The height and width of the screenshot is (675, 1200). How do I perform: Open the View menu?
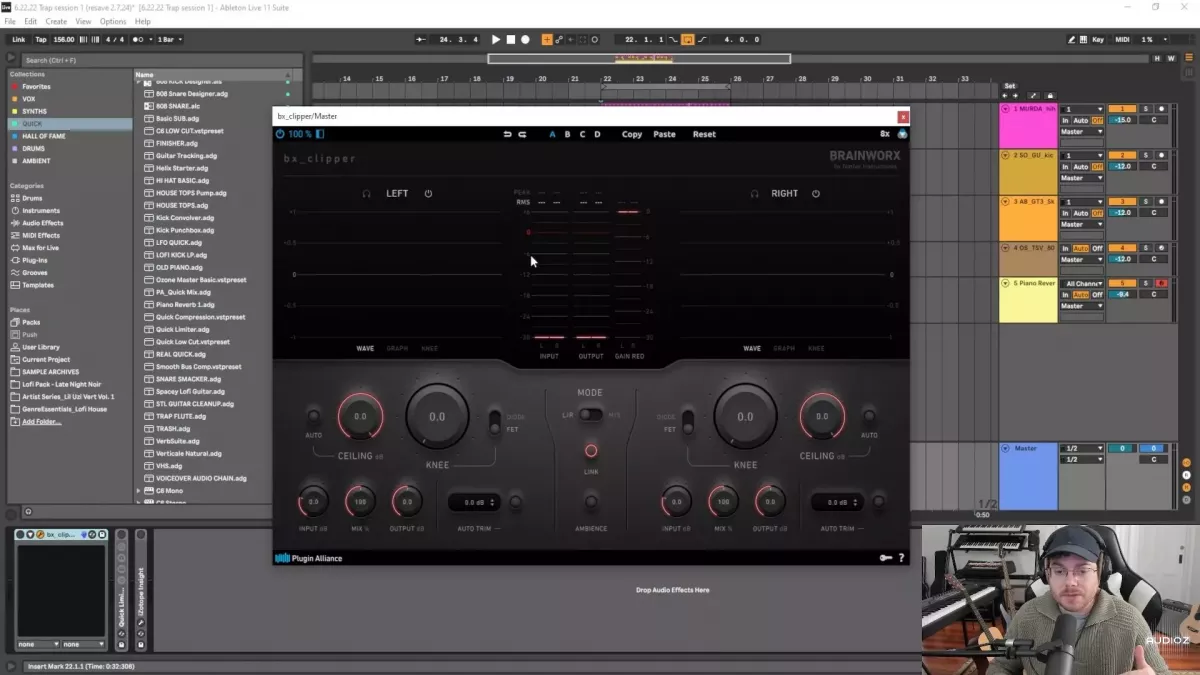tap(83, 21)
